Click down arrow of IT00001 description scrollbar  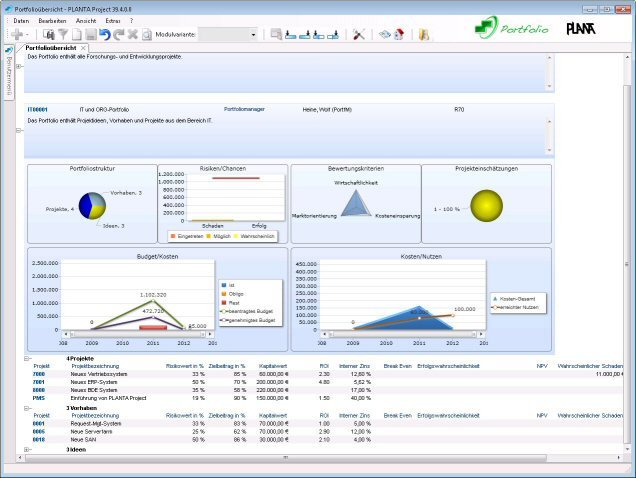550,150
